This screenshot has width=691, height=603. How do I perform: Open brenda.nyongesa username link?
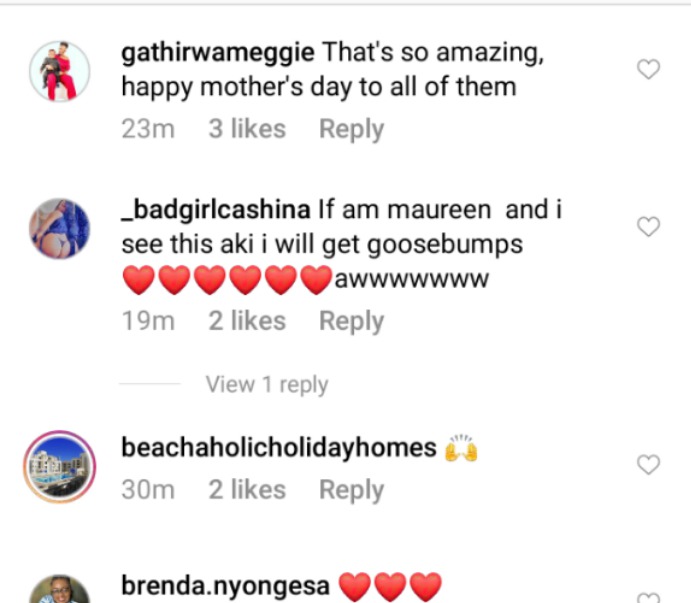(225, 586)
